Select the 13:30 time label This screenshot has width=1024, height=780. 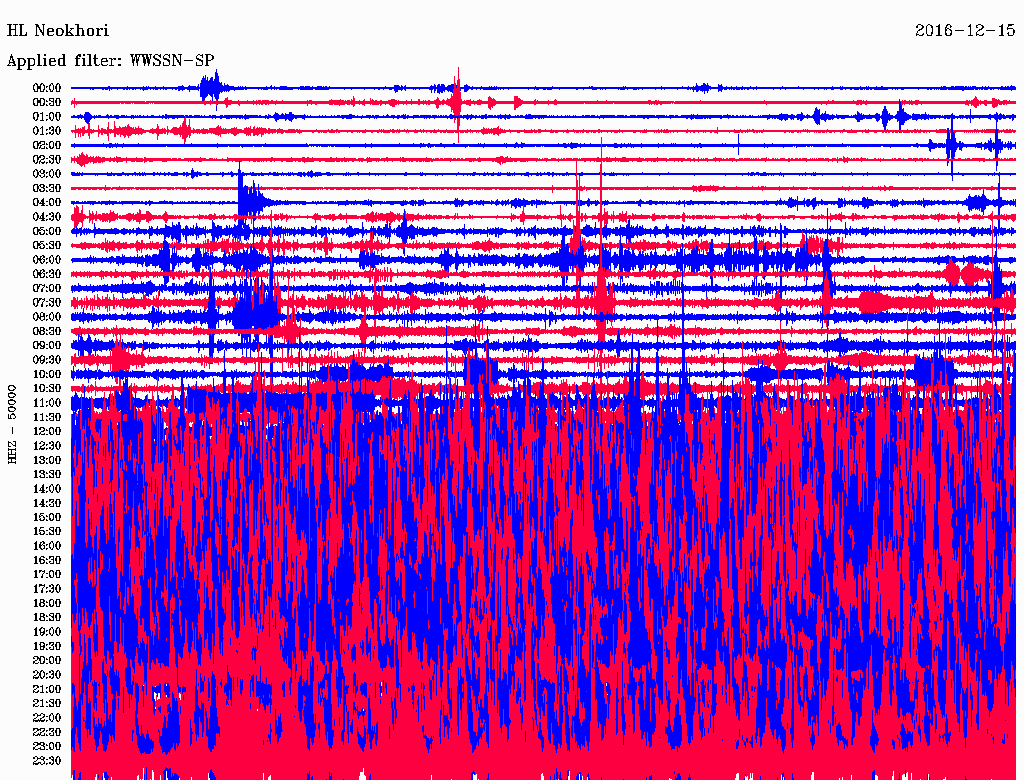47,474
